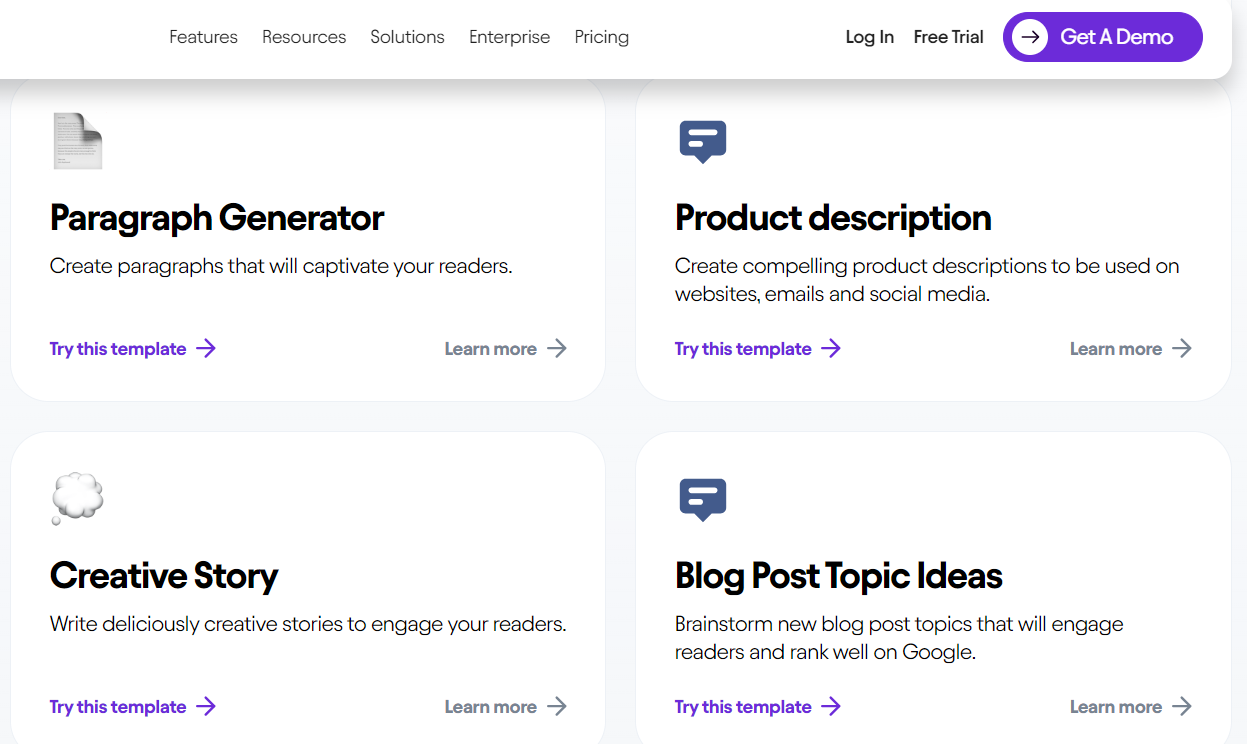The width and height of the screenshot is (1247, 744).
Task: Click the arrow beside Blog Post Topic Ideas' Learn more
Action: [x=1182, y=706]
